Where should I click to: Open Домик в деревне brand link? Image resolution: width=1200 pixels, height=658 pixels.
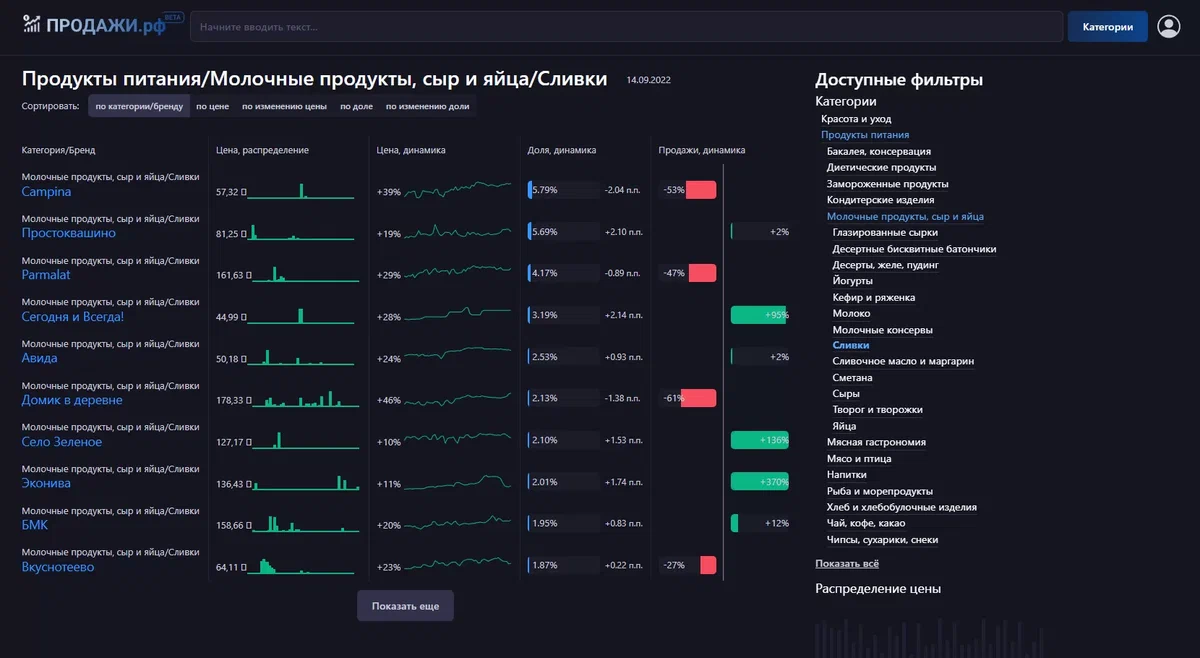72,400
